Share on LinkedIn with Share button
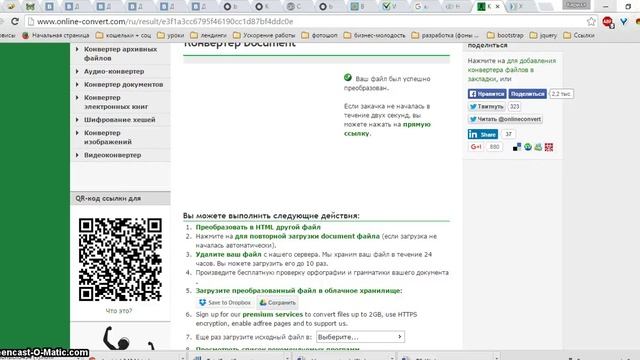The width and height of the screenshot is (640, 360). point(483,134)
